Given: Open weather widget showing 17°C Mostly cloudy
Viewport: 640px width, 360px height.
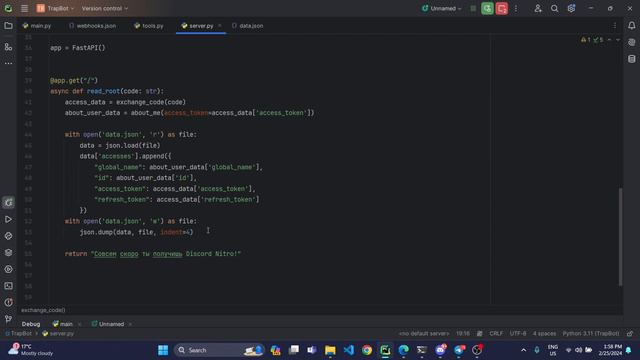Looking at the screenshot, I should (31, 350).
